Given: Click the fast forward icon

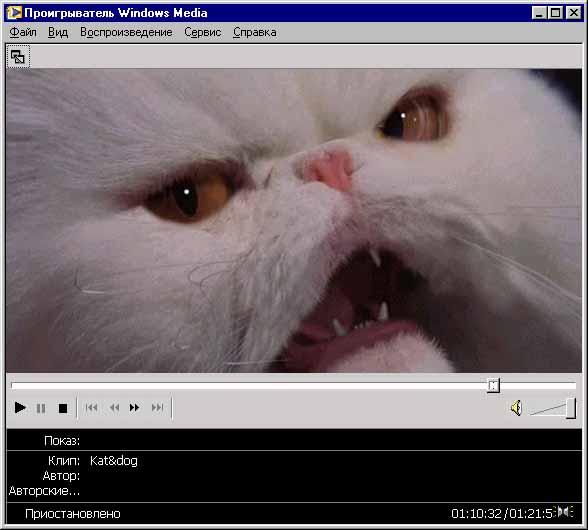Looking at the screenshot, I should coord(135,407).
